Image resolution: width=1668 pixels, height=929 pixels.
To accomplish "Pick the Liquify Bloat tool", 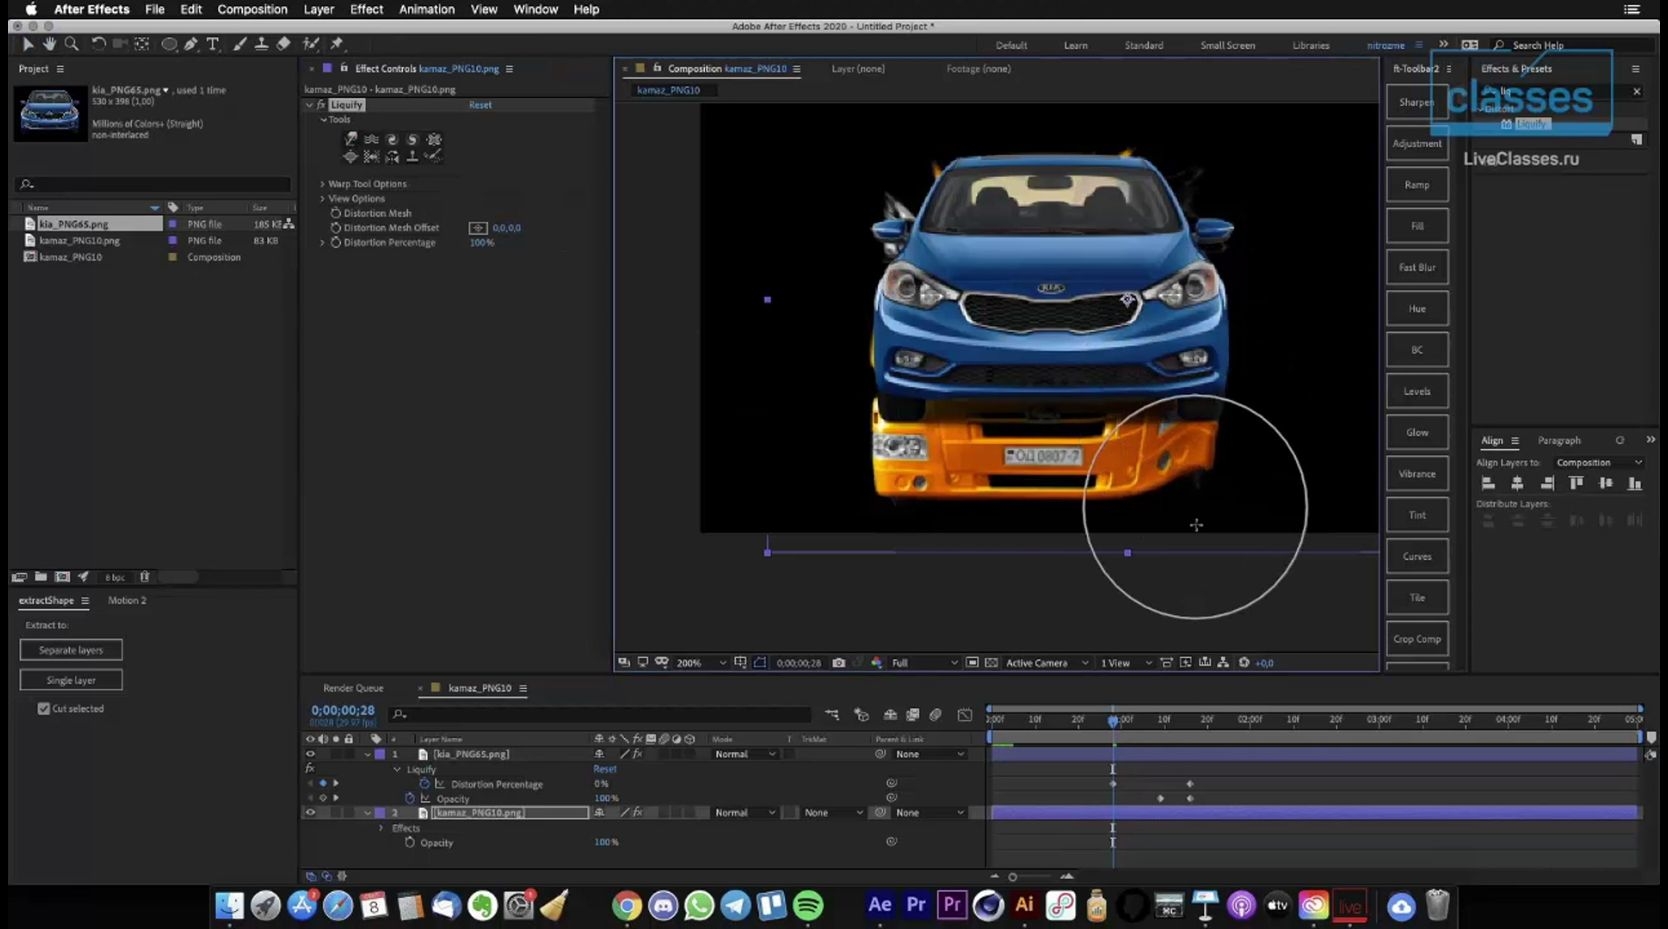I will pos(350,156).
